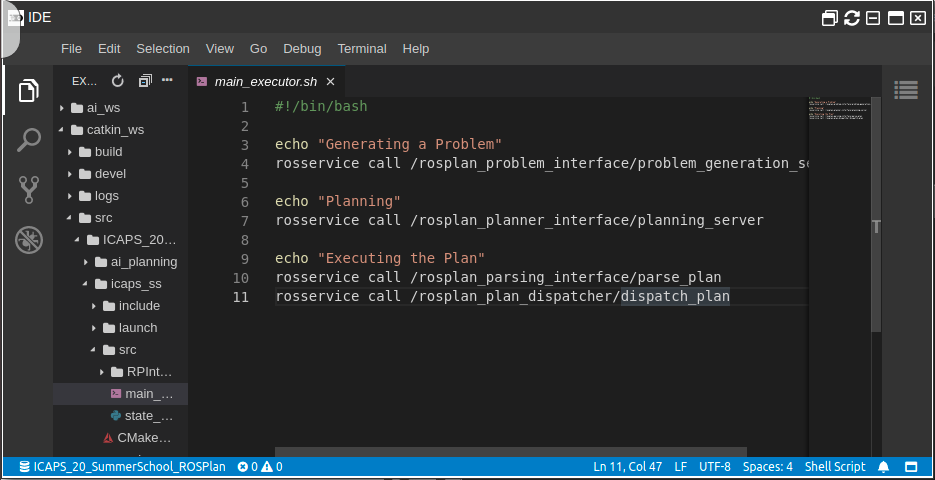Click the horizontal scrollbar of editor
The height and width of the screenshot is (480, 935).
click(x=511, y=452)
